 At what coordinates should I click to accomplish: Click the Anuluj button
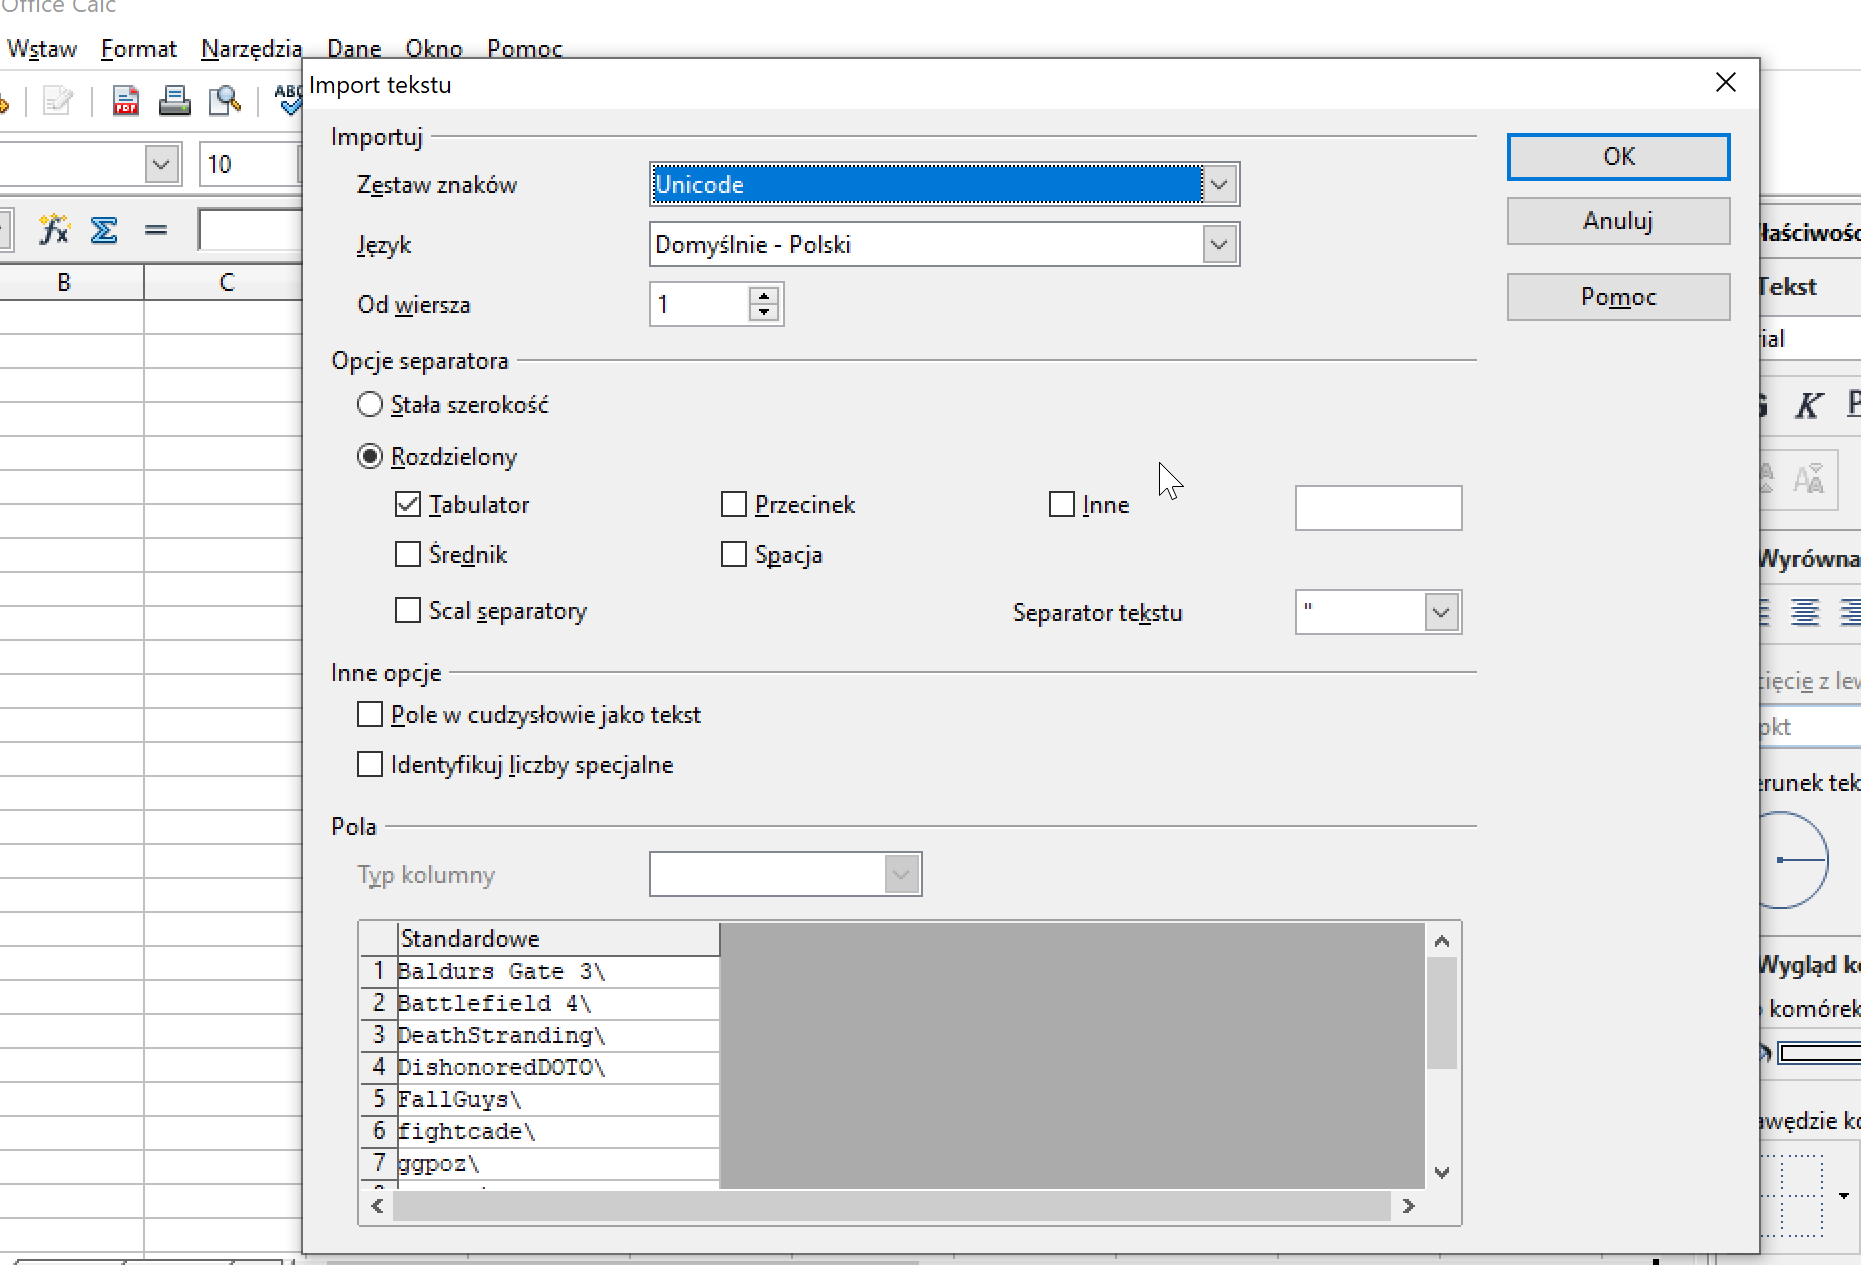coord(1618,221)
